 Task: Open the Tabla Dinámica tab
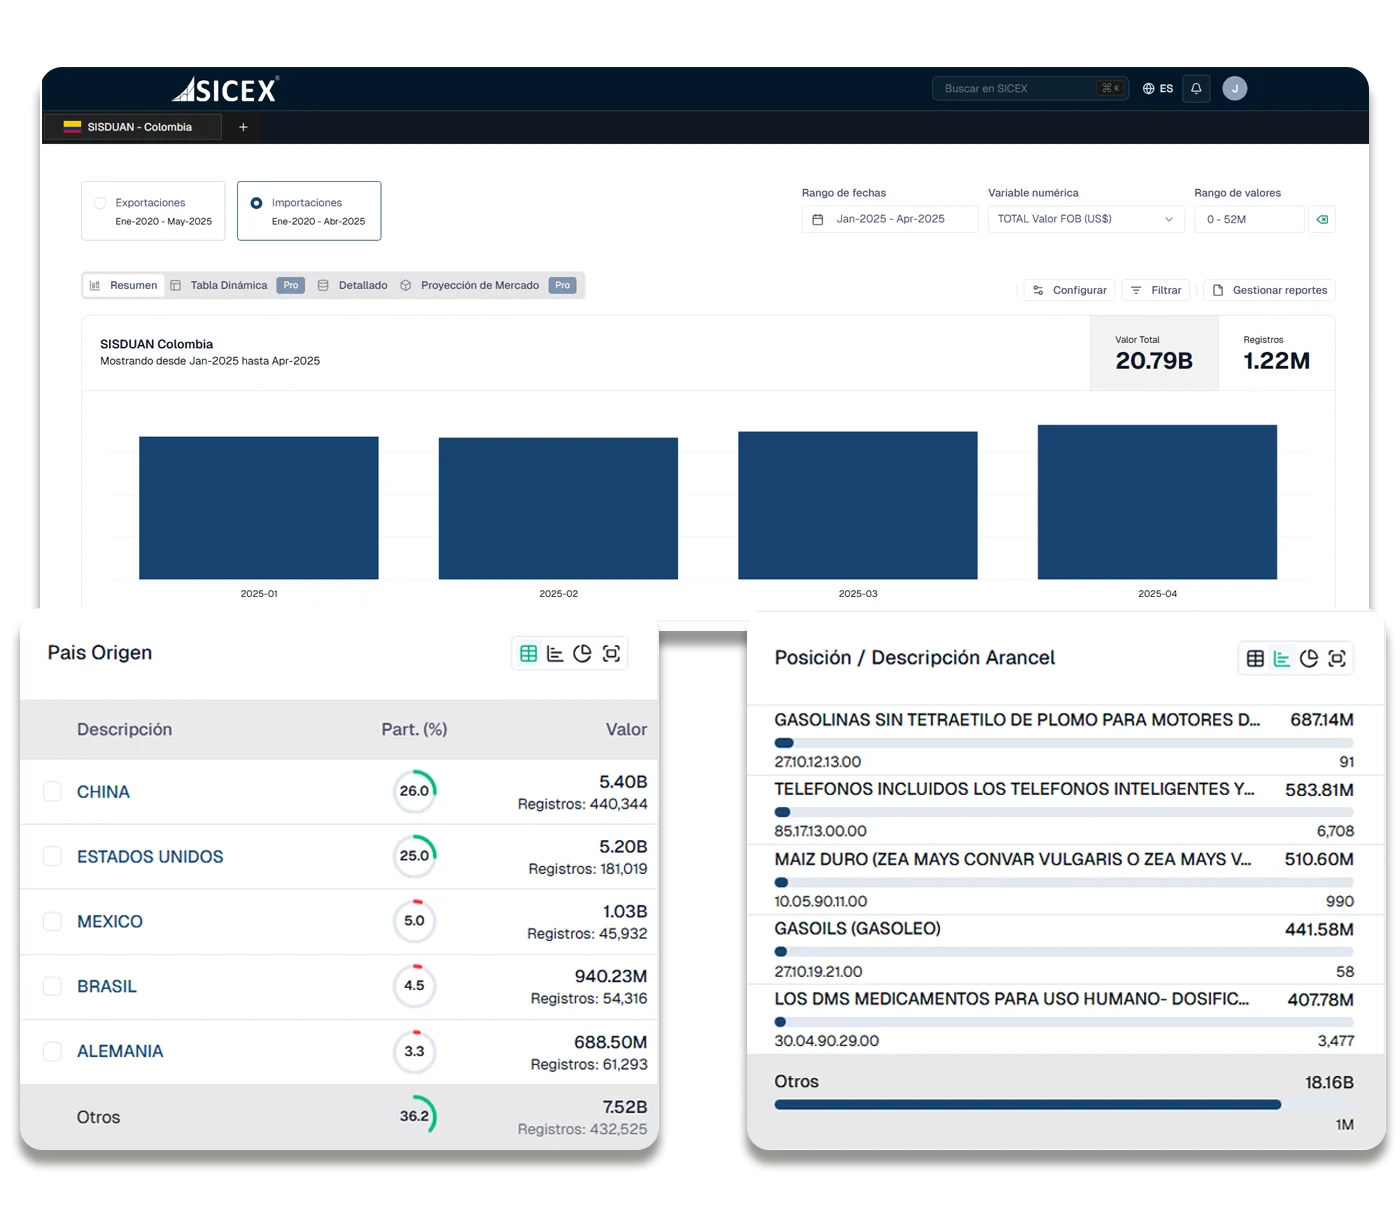[237, 285]
